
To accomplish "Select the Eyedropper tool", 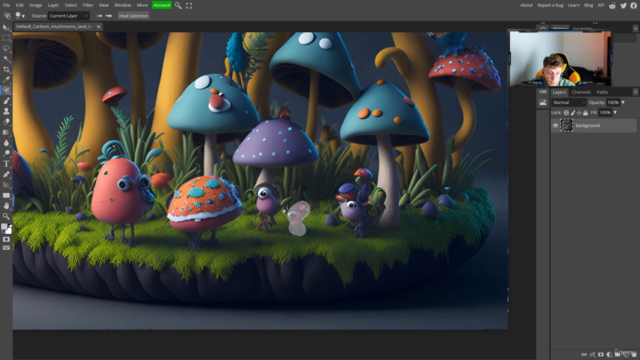I will tap(6, 80).
